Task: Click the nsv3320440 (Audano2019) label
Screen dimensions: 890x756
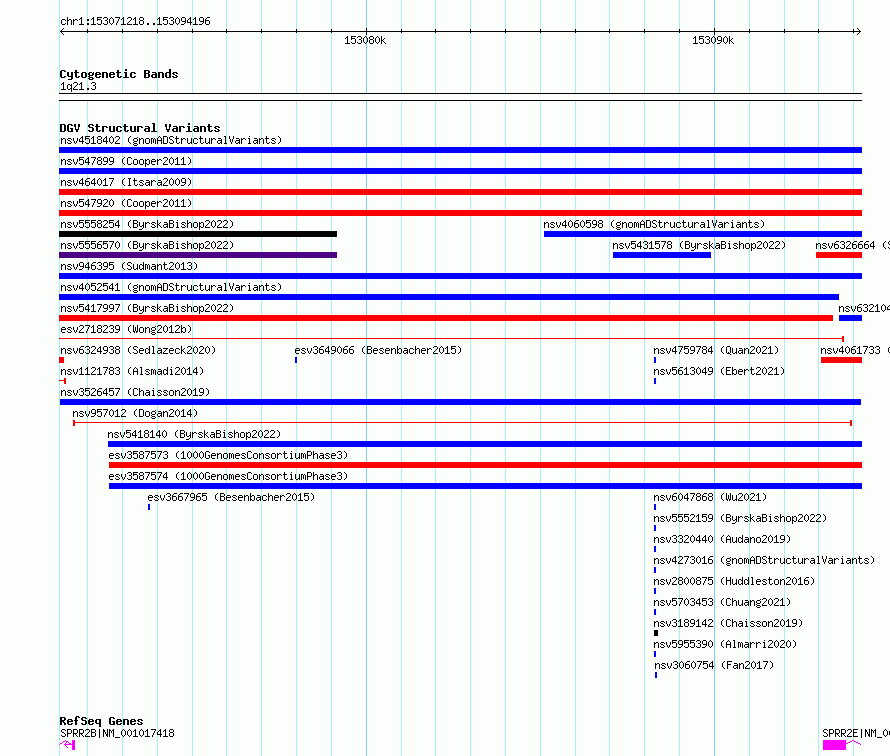Action: click(721, 539)
